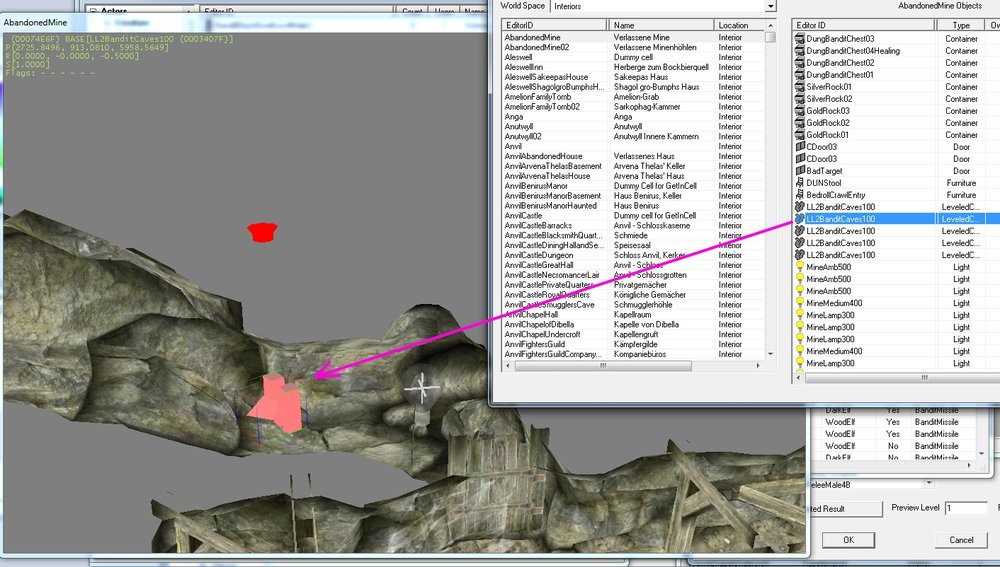This screenshot has width=1000, height=567.
Task: Click the 'Herberge zum Bockbierquell' name cell
Action: click(x=661, y=68)
